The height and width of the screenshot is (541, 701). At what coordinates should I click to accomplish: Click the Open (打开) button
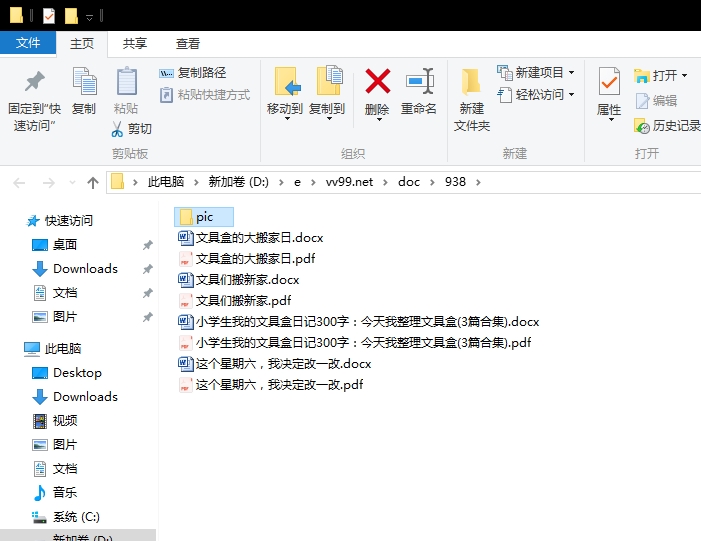pos(660,76)
